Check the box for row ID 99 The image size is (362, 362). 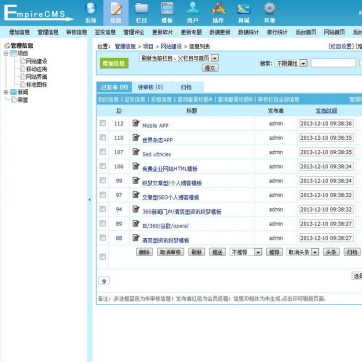click(x=103, y=180)
